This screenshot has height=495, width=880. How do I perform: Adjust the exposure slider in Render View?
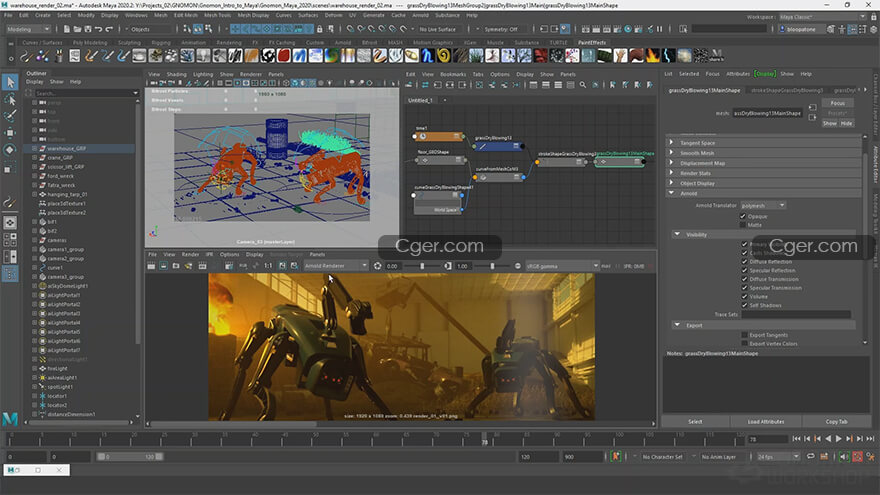point(422,266)
